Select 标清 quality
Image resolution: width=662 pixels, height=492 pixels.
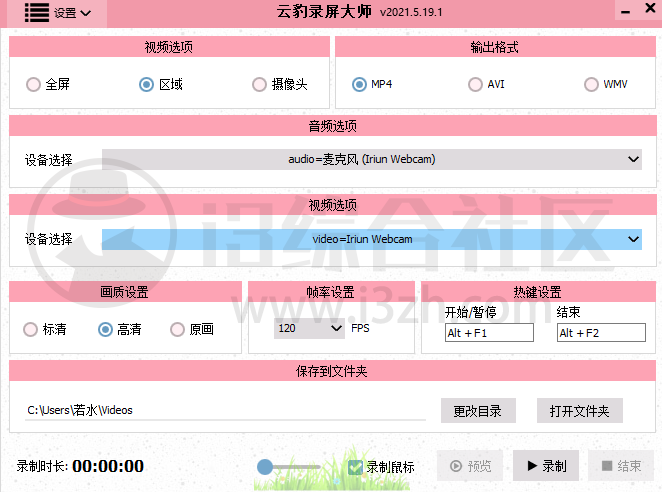coord(30,329)
